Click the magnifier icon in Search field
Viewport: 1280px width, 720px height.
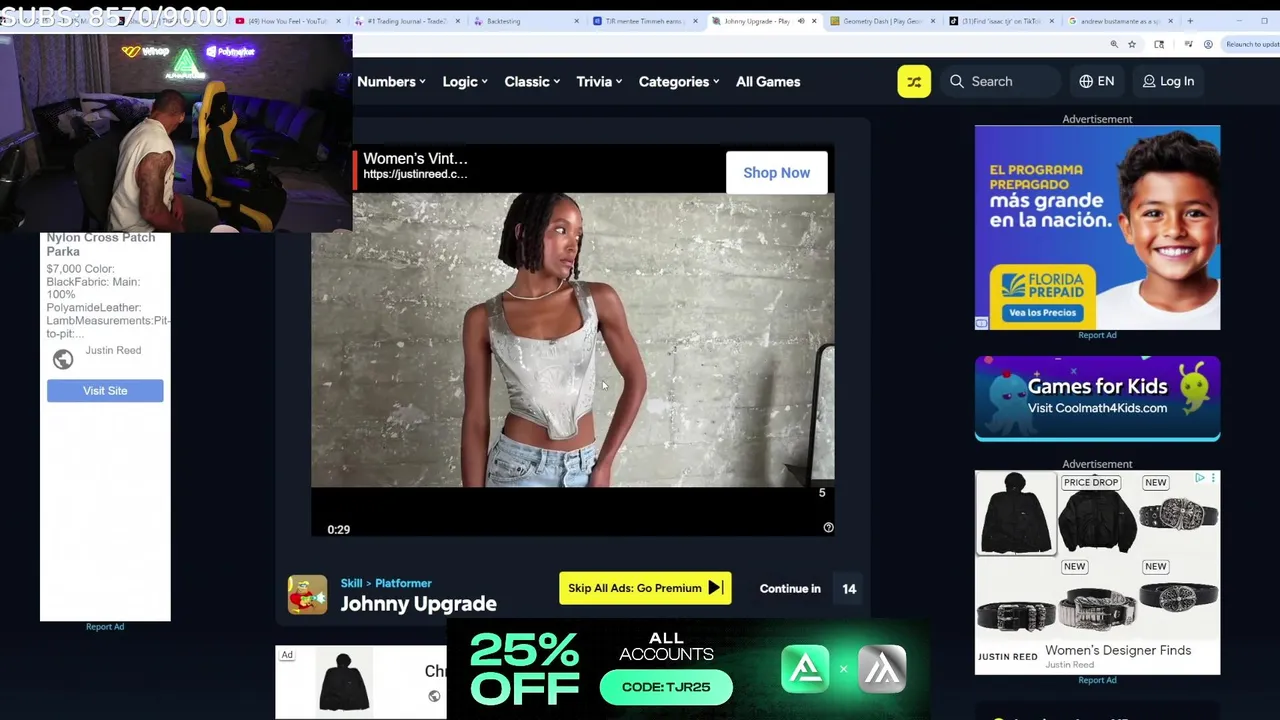coord(957,81)
